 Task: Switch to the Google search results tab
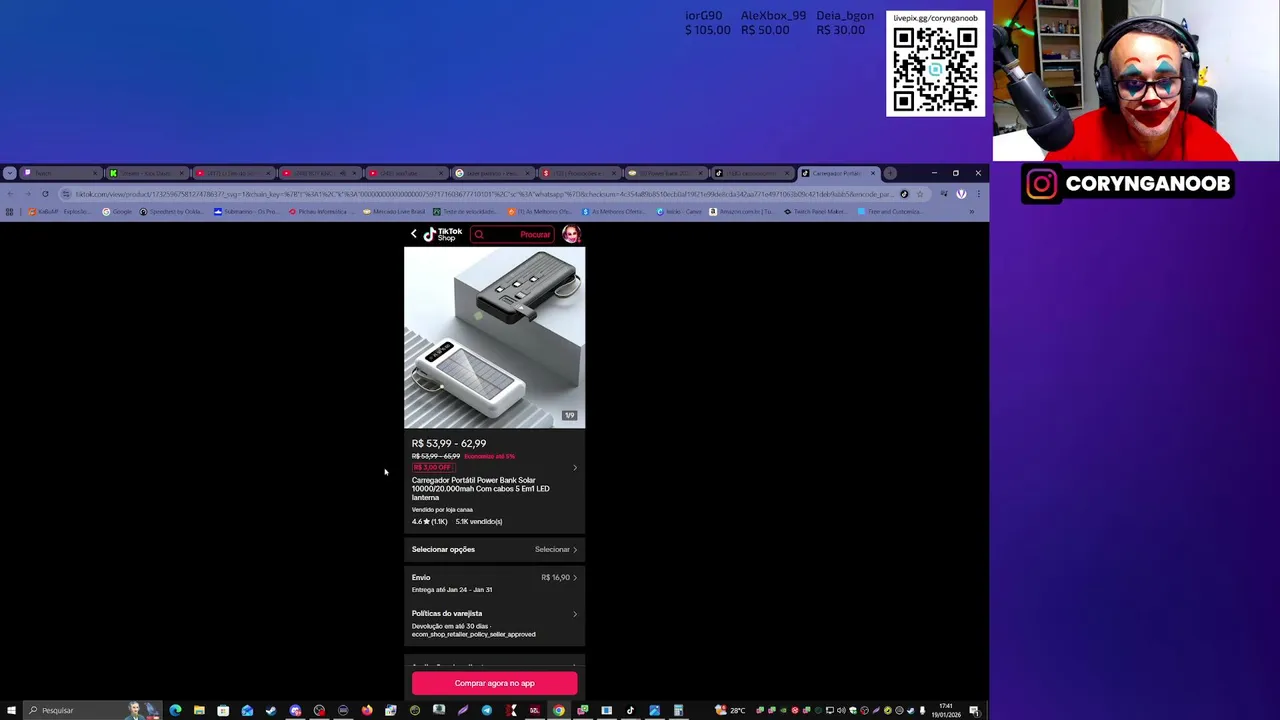(491, 173)
